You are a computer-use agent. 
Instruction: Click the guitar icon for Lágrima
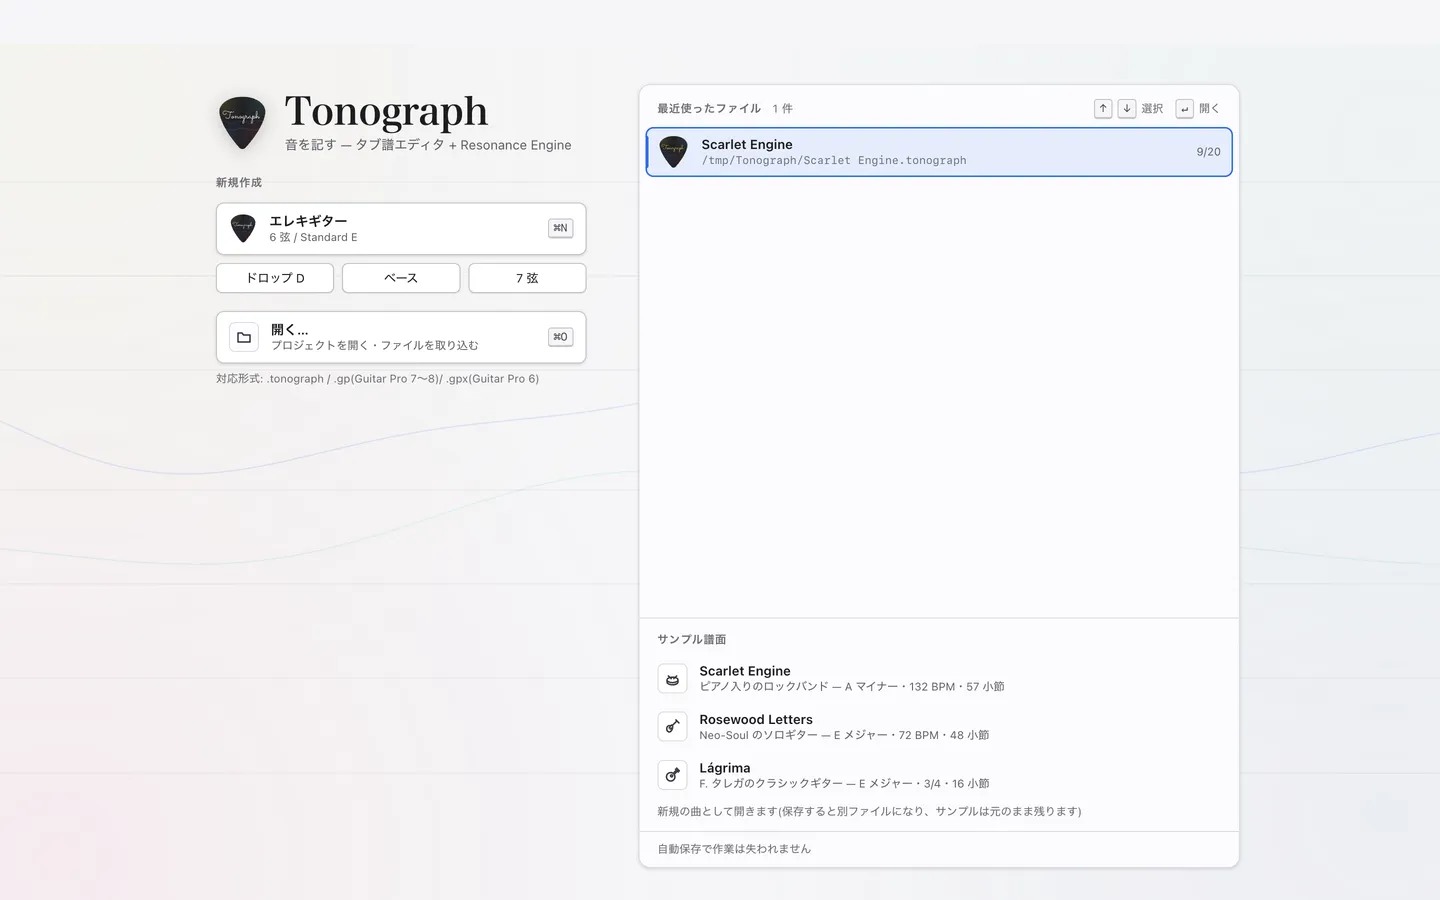[x=673, y=775]
